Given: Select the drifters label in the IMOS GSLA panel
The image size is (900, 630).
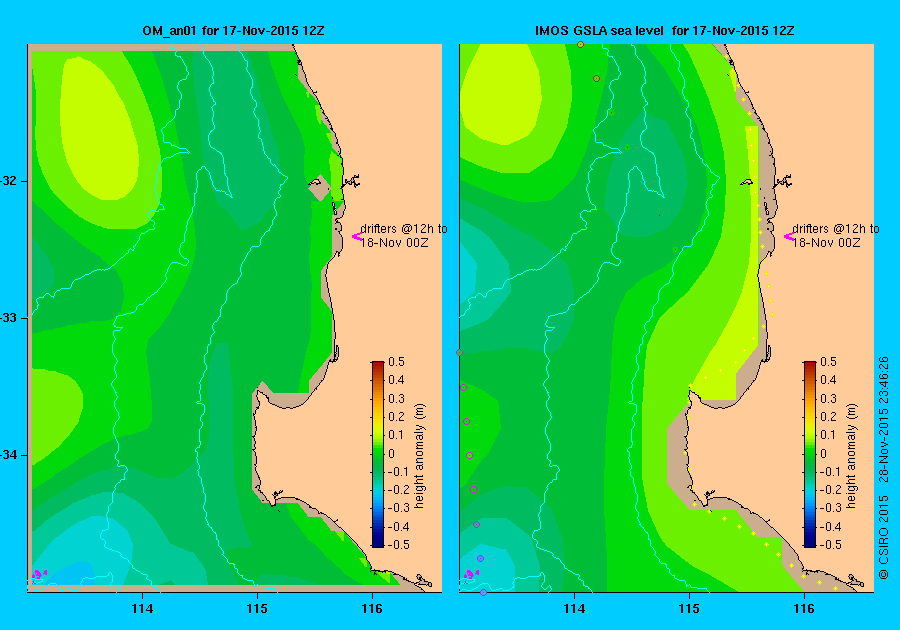Looking at the screenshot, I should (x=836, y=235).
